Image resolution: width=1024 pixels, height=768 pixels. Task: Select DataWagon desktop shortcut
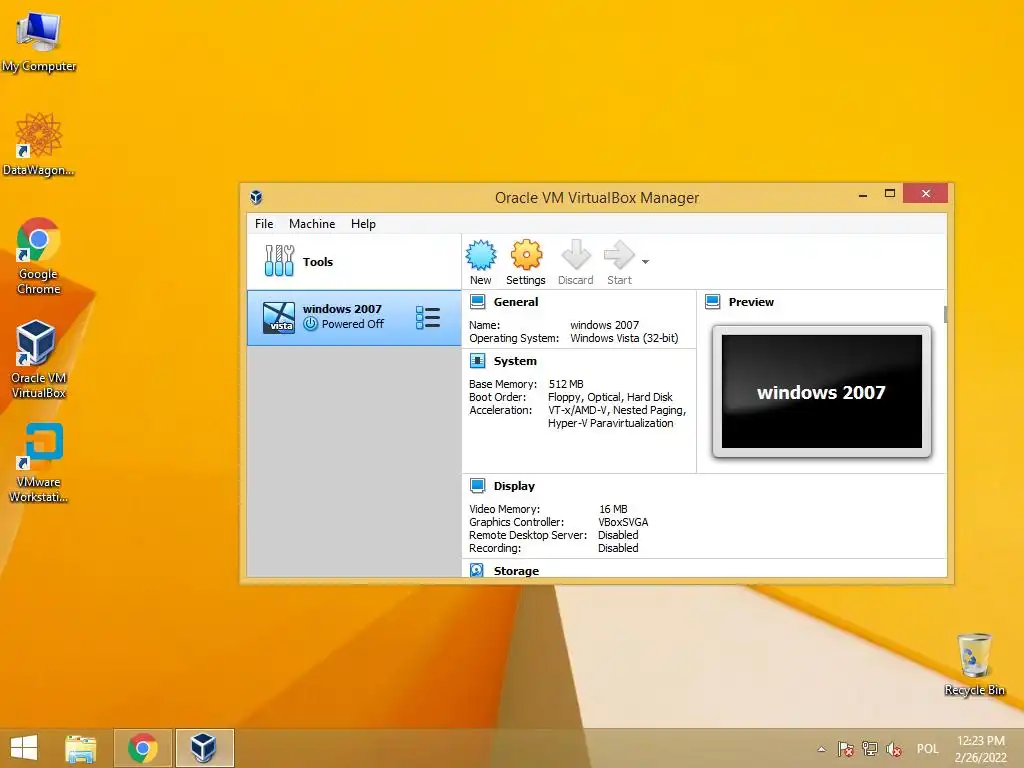(39, 144)
